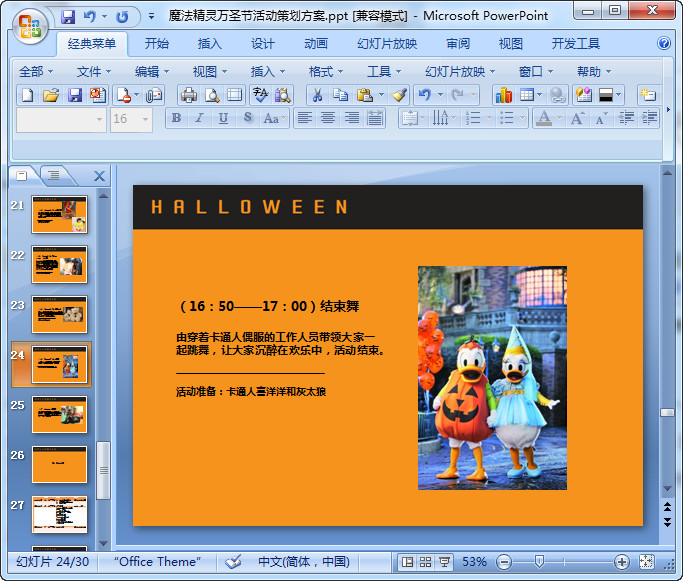The height and width of the screenshot is (581, 683).
Task: Start Slide Show view from status bar
Action: 444,562
